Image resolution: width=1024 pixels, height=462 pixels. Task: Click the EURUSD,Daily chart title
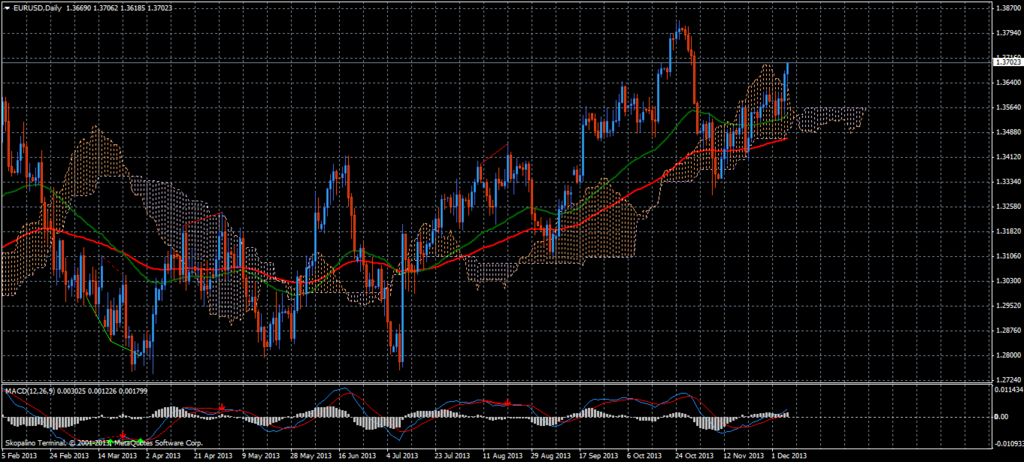(x=34, y=7)
